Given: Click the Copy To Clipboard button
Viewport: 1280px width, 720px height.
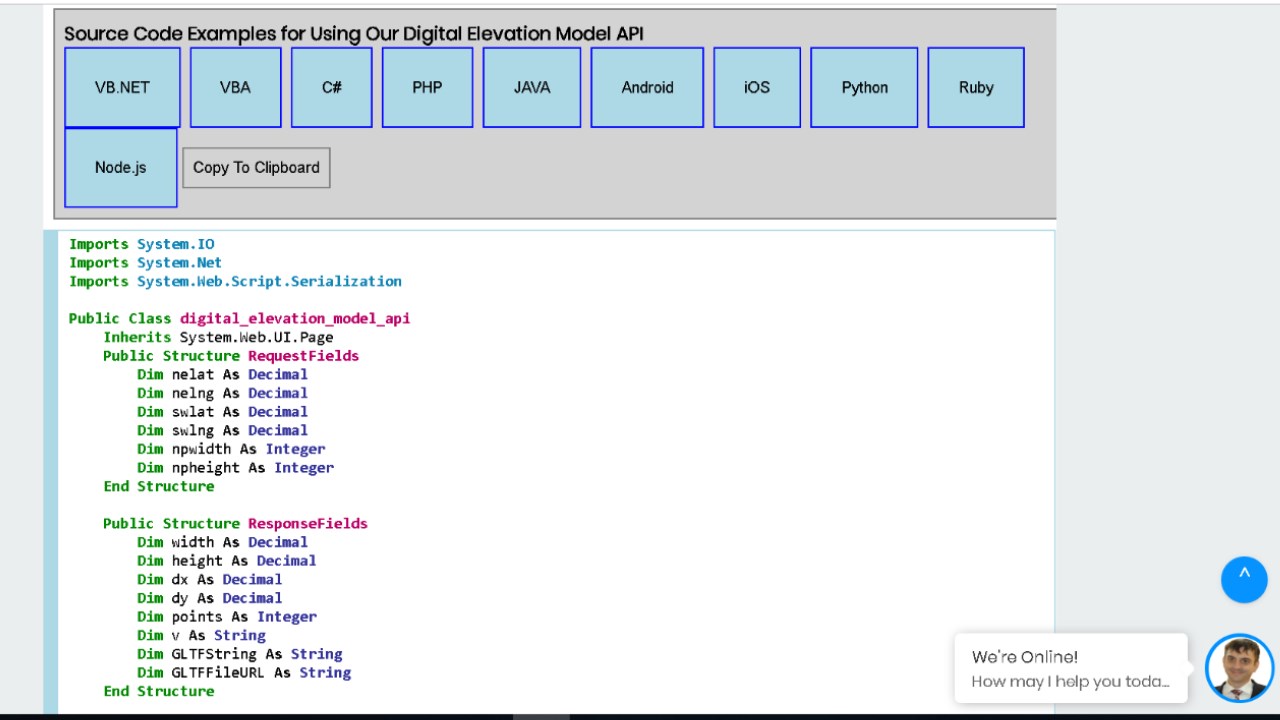Looking at the screenshot, I should (256, 167).
